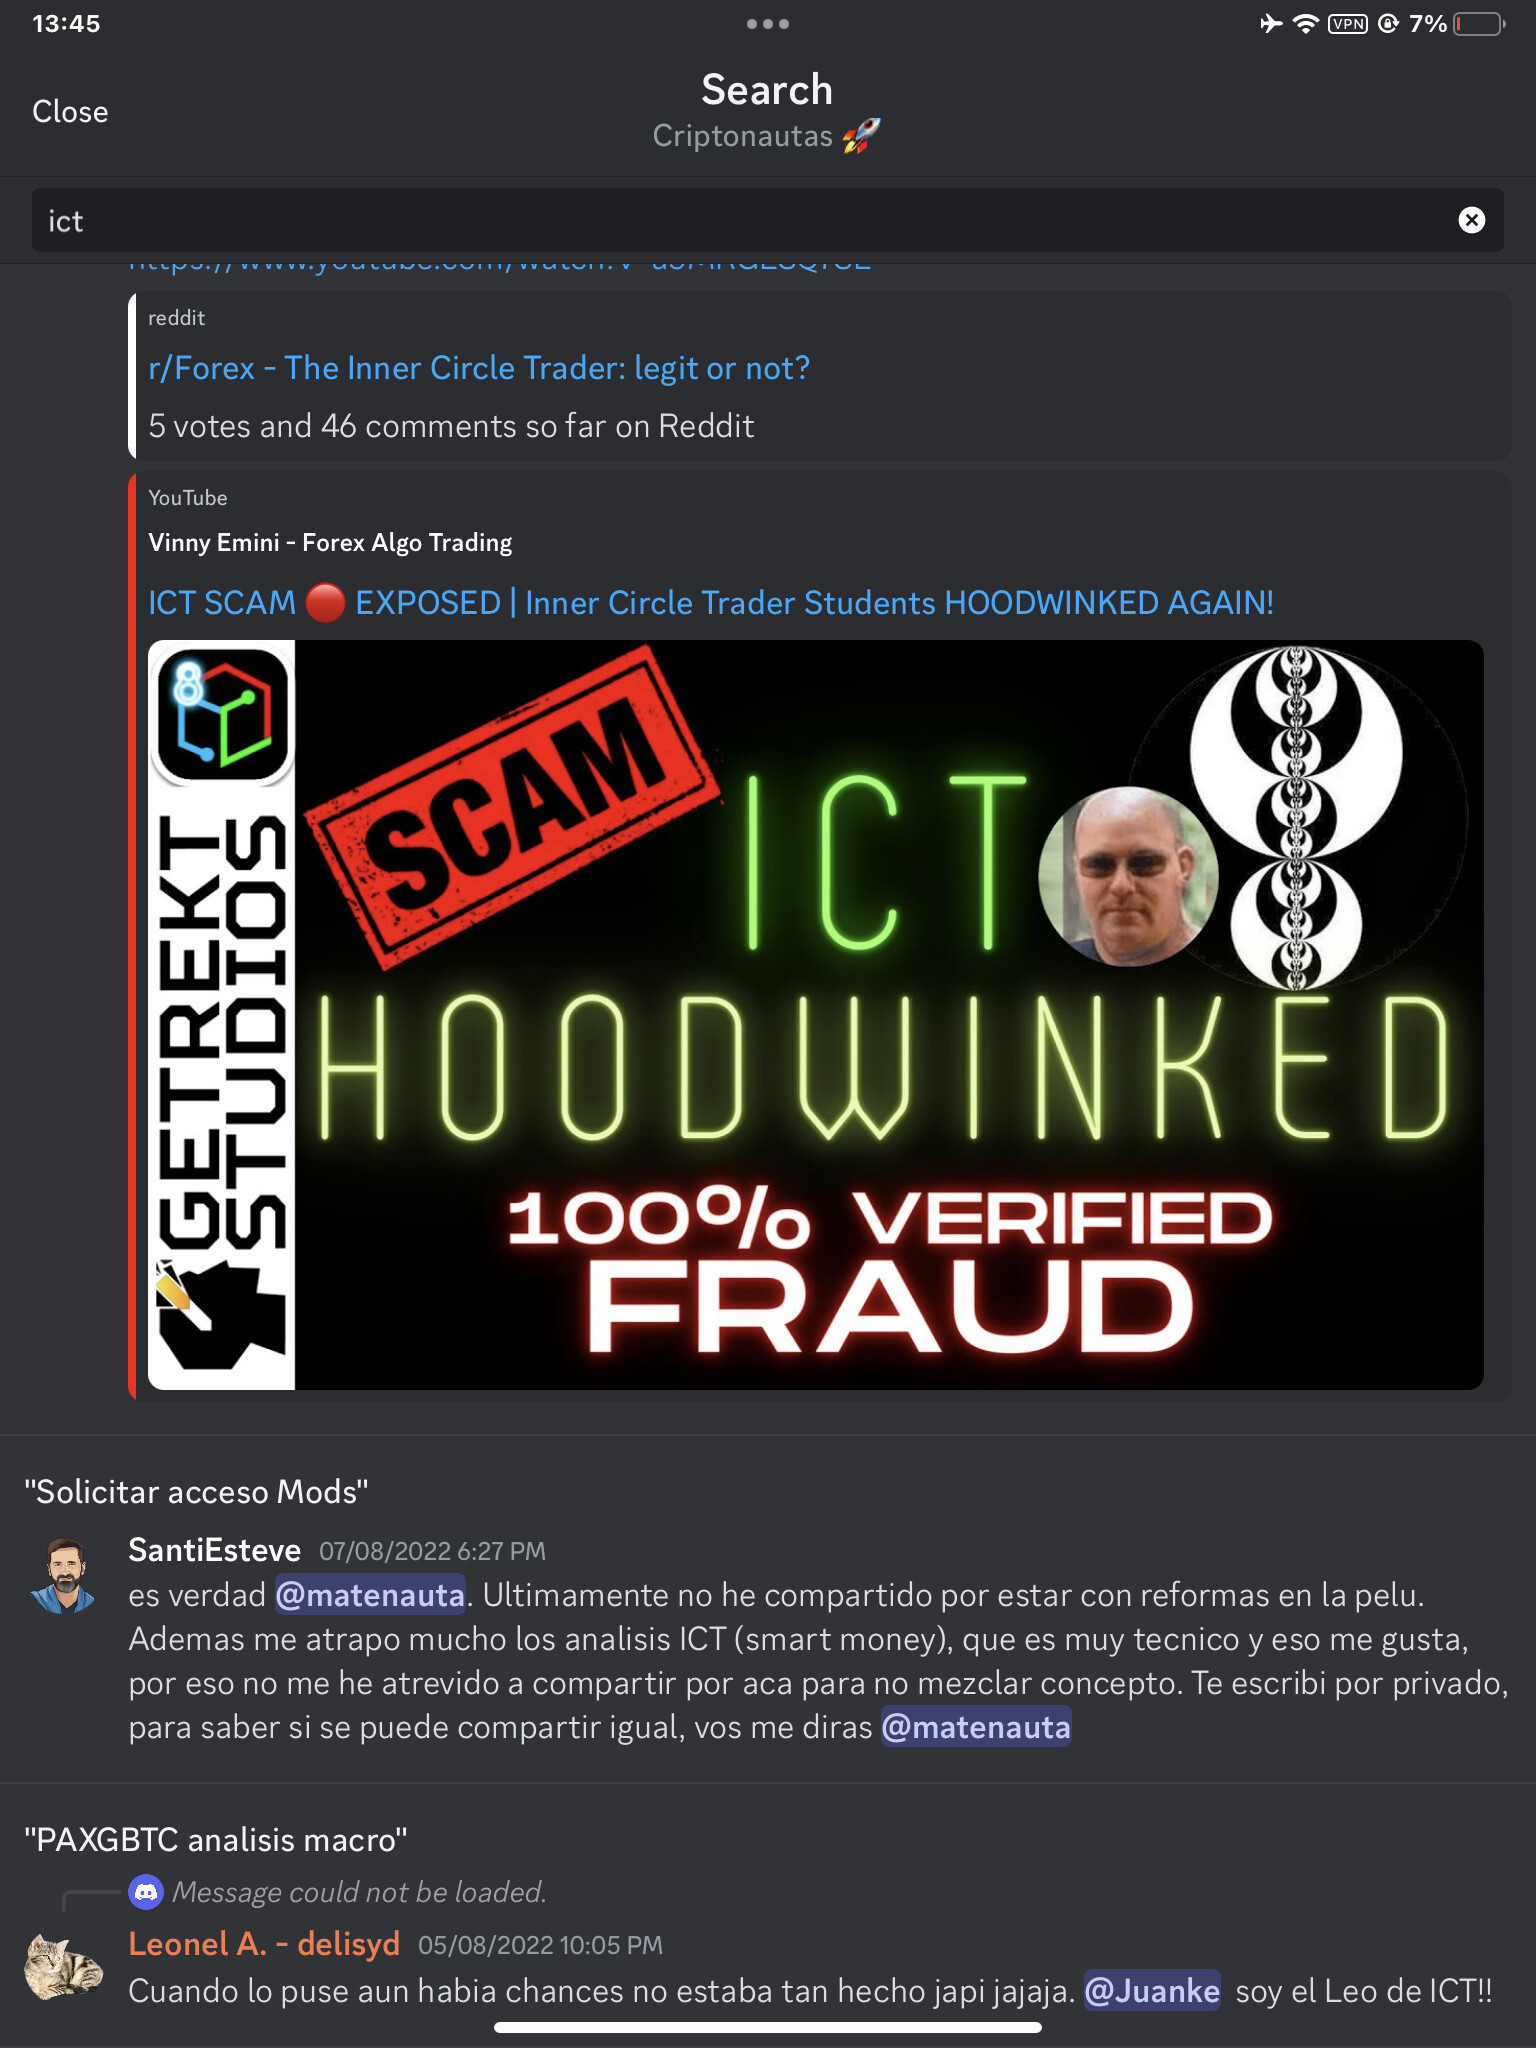Tap SantiEsteve's avatar picture
The image size is (1536, 2048).
64,1575
